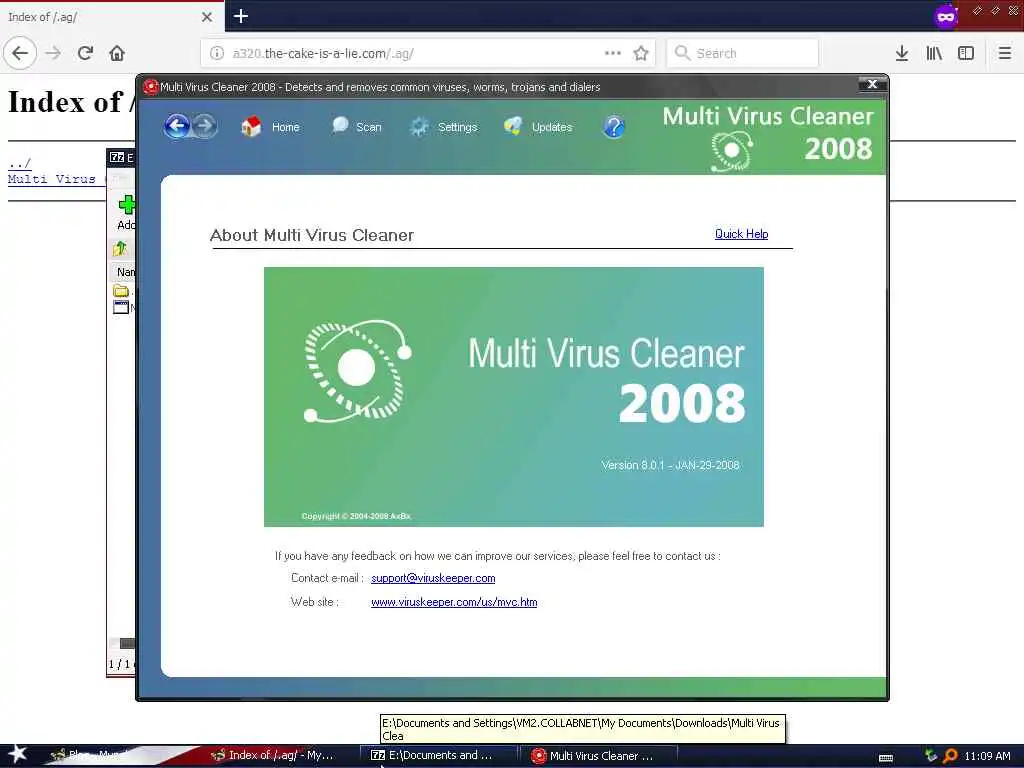Open the Updates section
Image resolution: width=1024 pixels, height=768 pixels.
(538, 127)
